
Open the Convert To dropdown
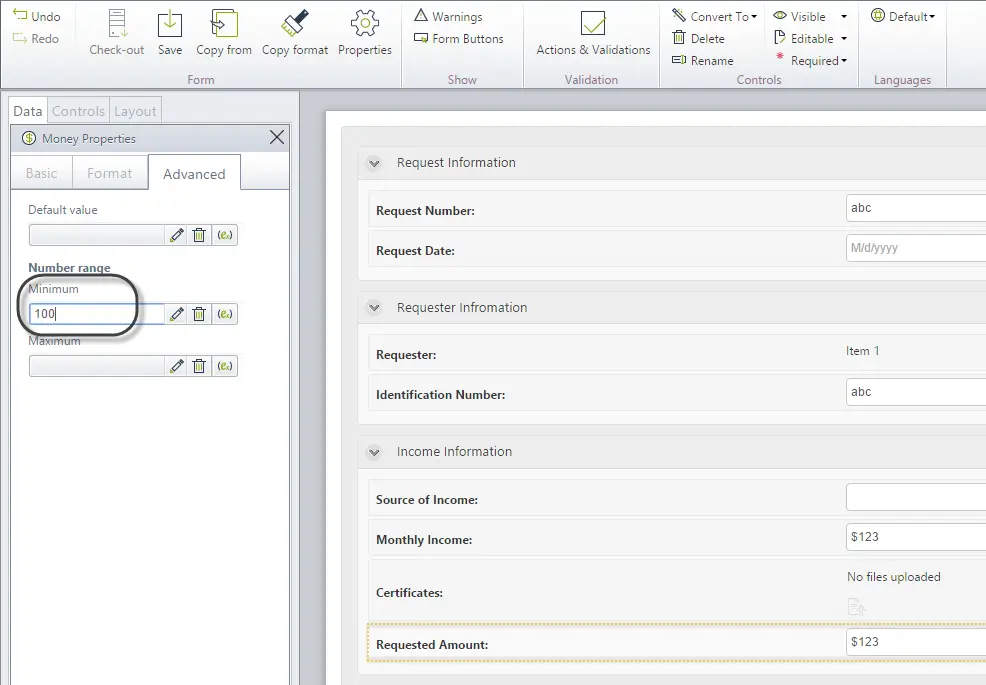pyautogui.click(x=714, y=16)
